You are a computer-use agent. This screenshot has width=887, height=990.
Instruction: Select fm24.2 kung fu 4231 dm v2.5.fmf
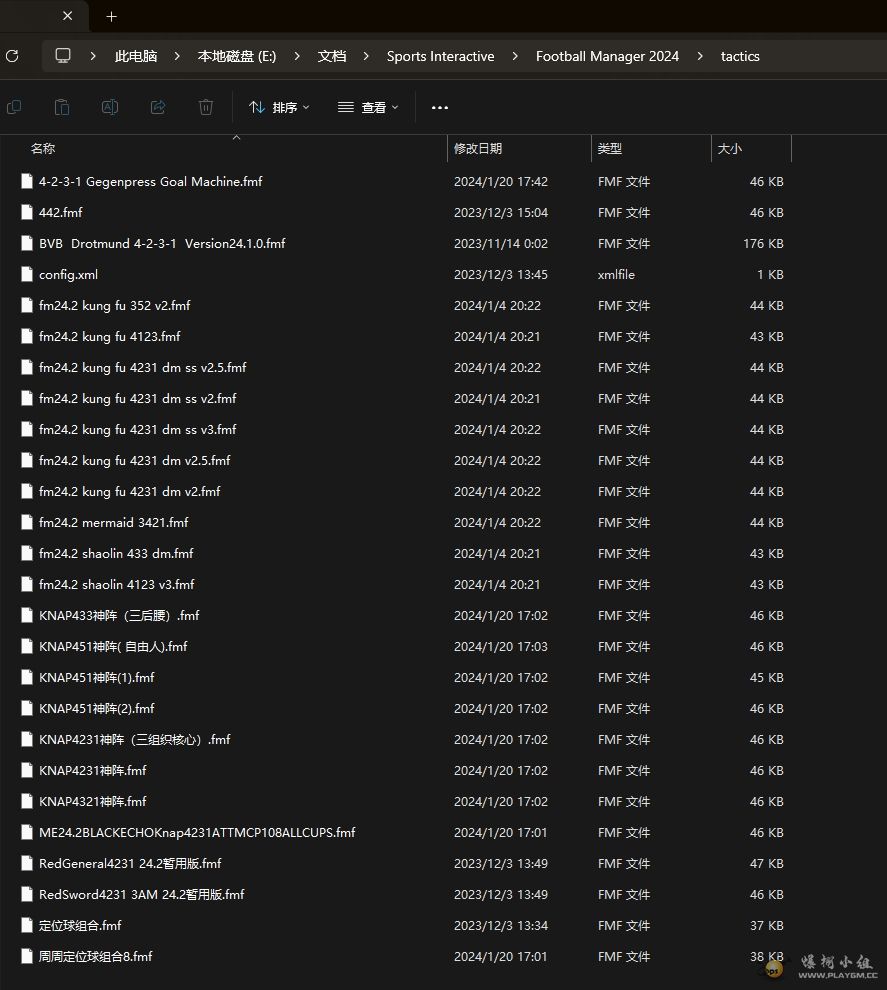pyautogui.click(x=134, y=460)
